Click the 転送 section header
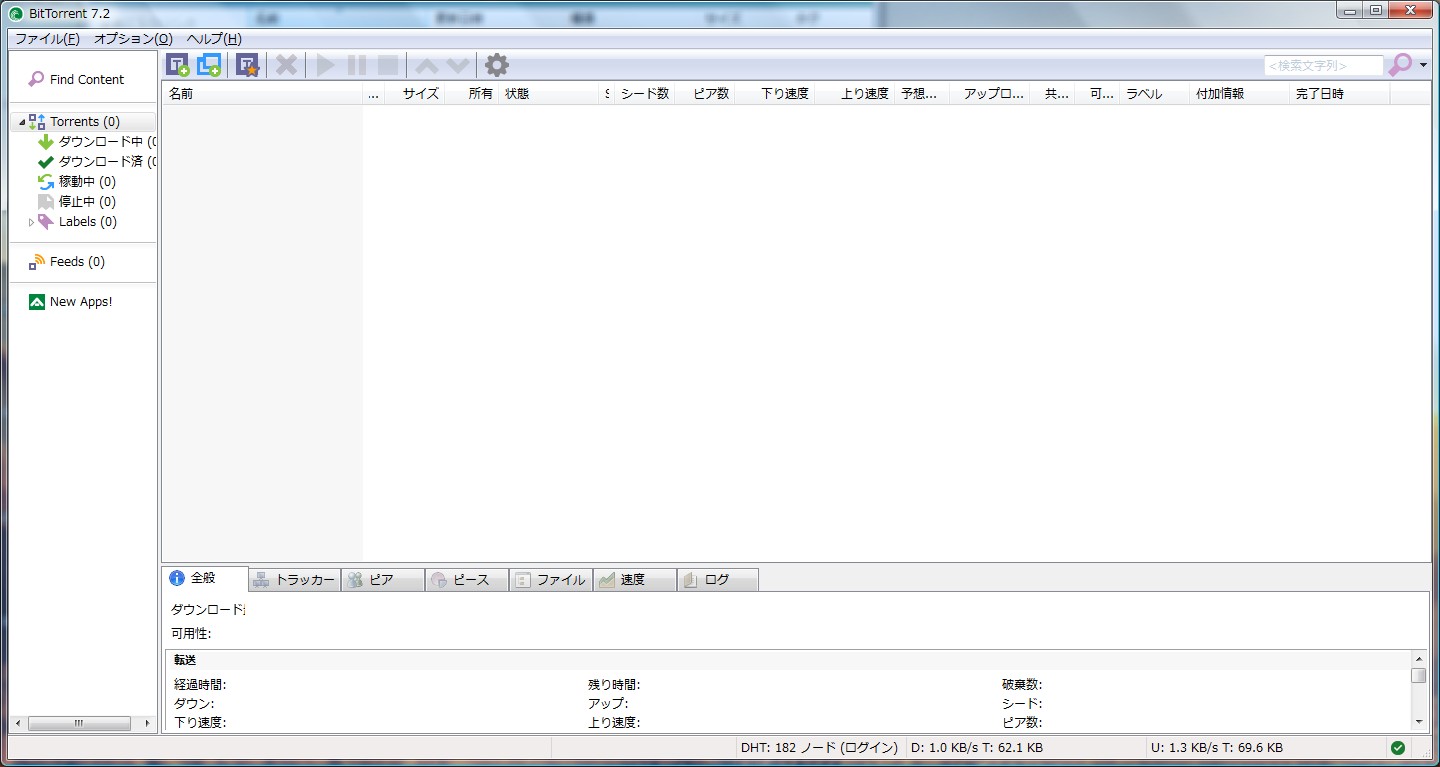The width and height of the screenshot is (1440, 767). [x=185, y=660]
